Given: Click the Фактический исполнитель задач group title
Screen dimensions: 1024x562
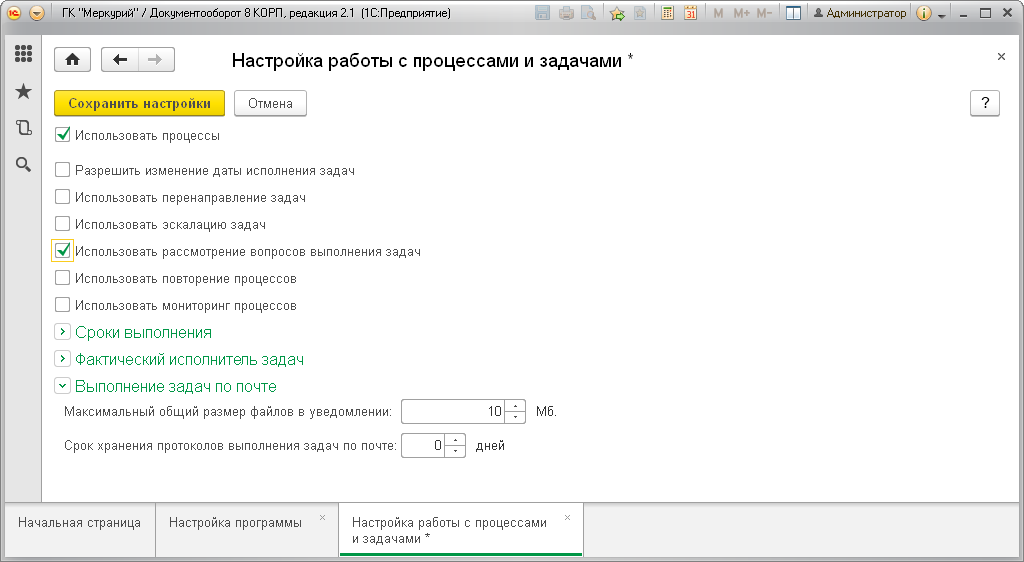Looking at the screenshot, I should [x=189, y=359].
